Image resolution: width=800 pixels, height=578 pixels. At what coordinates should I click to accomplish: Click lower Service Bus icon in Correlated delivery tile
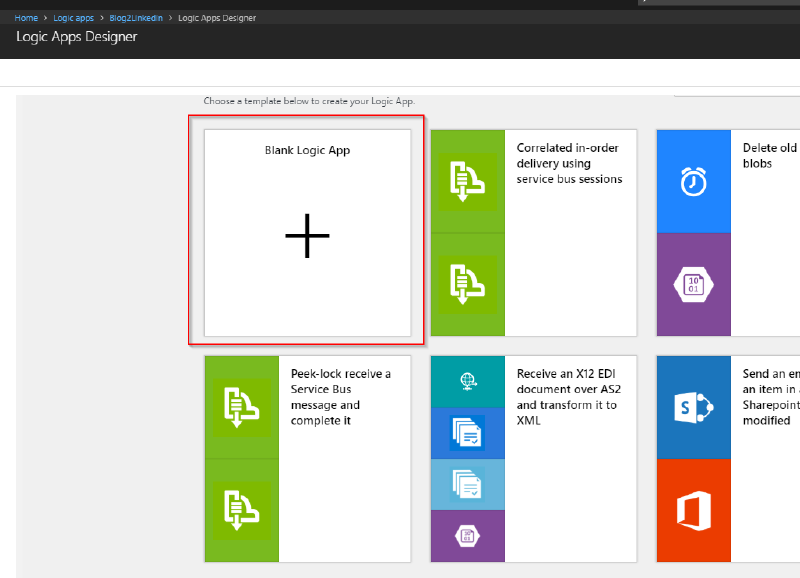[468, 285]
